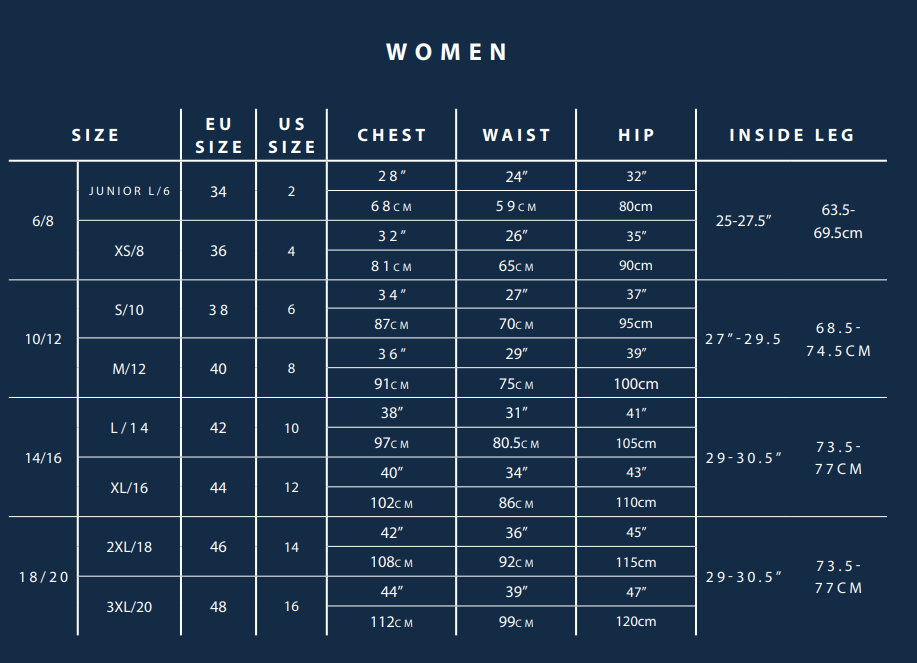Click the WOMEN heading title
This screenshot has width=917, height=663.
click(447, 52)
